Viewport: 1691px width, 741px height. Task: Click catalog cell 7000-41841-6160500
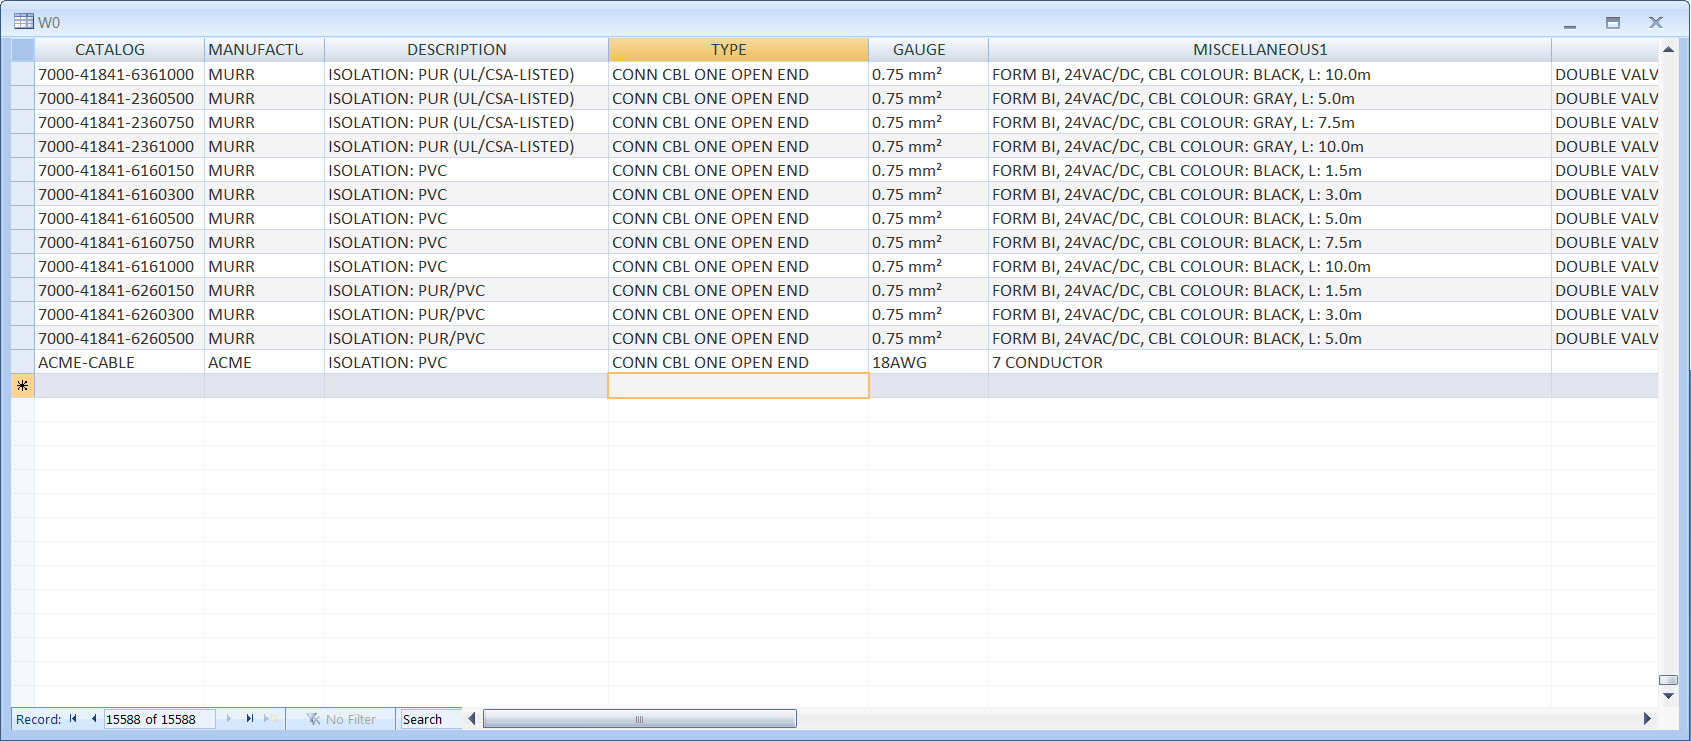click(x=119, y=218)
